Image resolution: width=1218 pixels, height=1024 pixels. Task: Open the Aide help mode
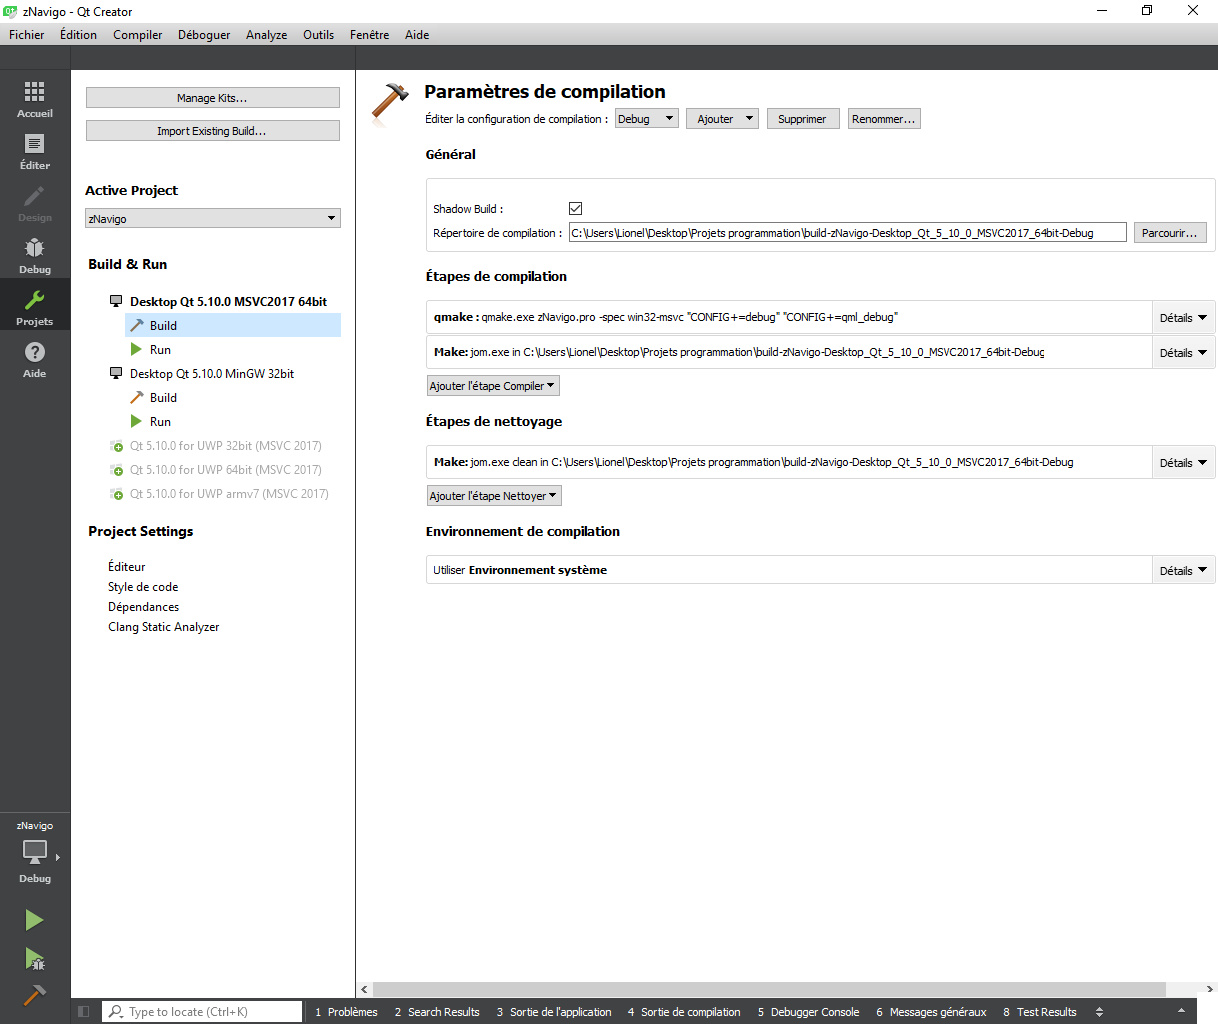tap(34, 360)
